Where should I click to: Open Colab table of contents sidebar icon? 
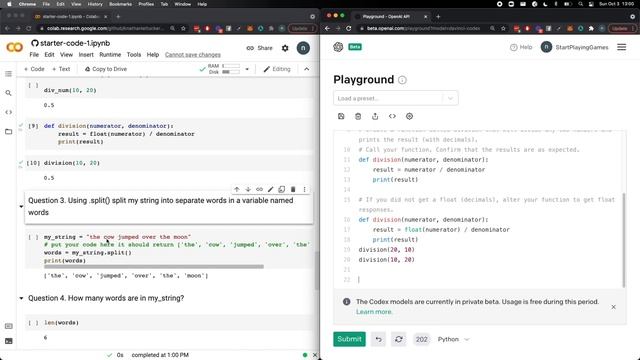pyautogui.click(x=8, y=74)
